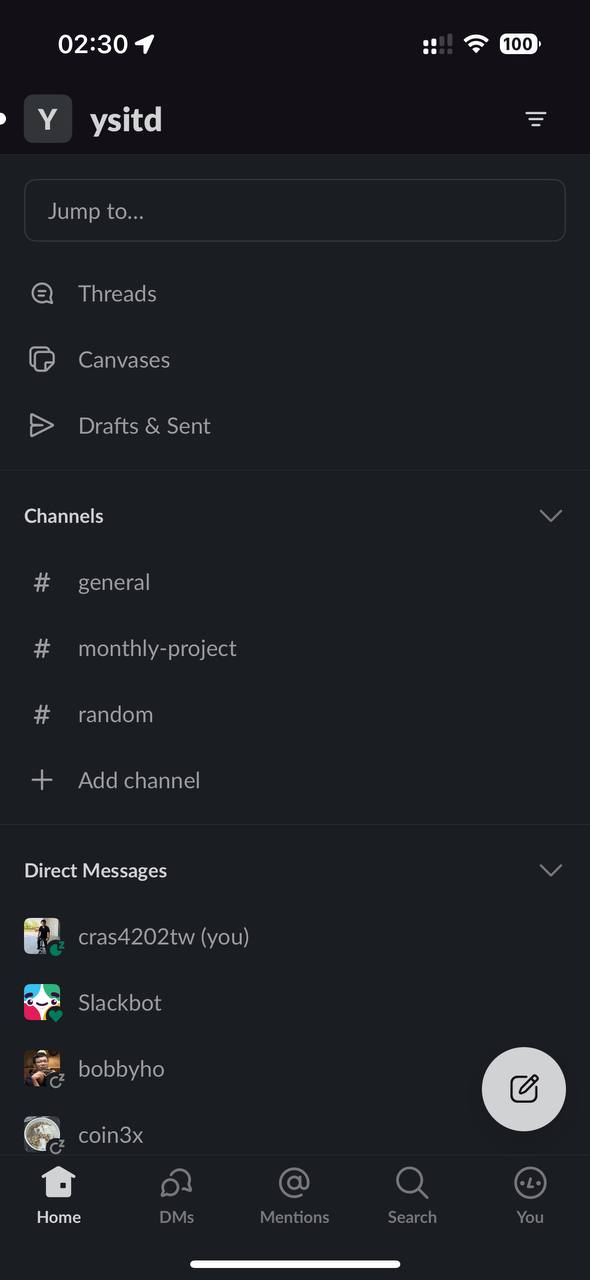Collapse the Direct Messages section chevron
The height and width of the screenshot is (1280, 590).
point(551,870)
